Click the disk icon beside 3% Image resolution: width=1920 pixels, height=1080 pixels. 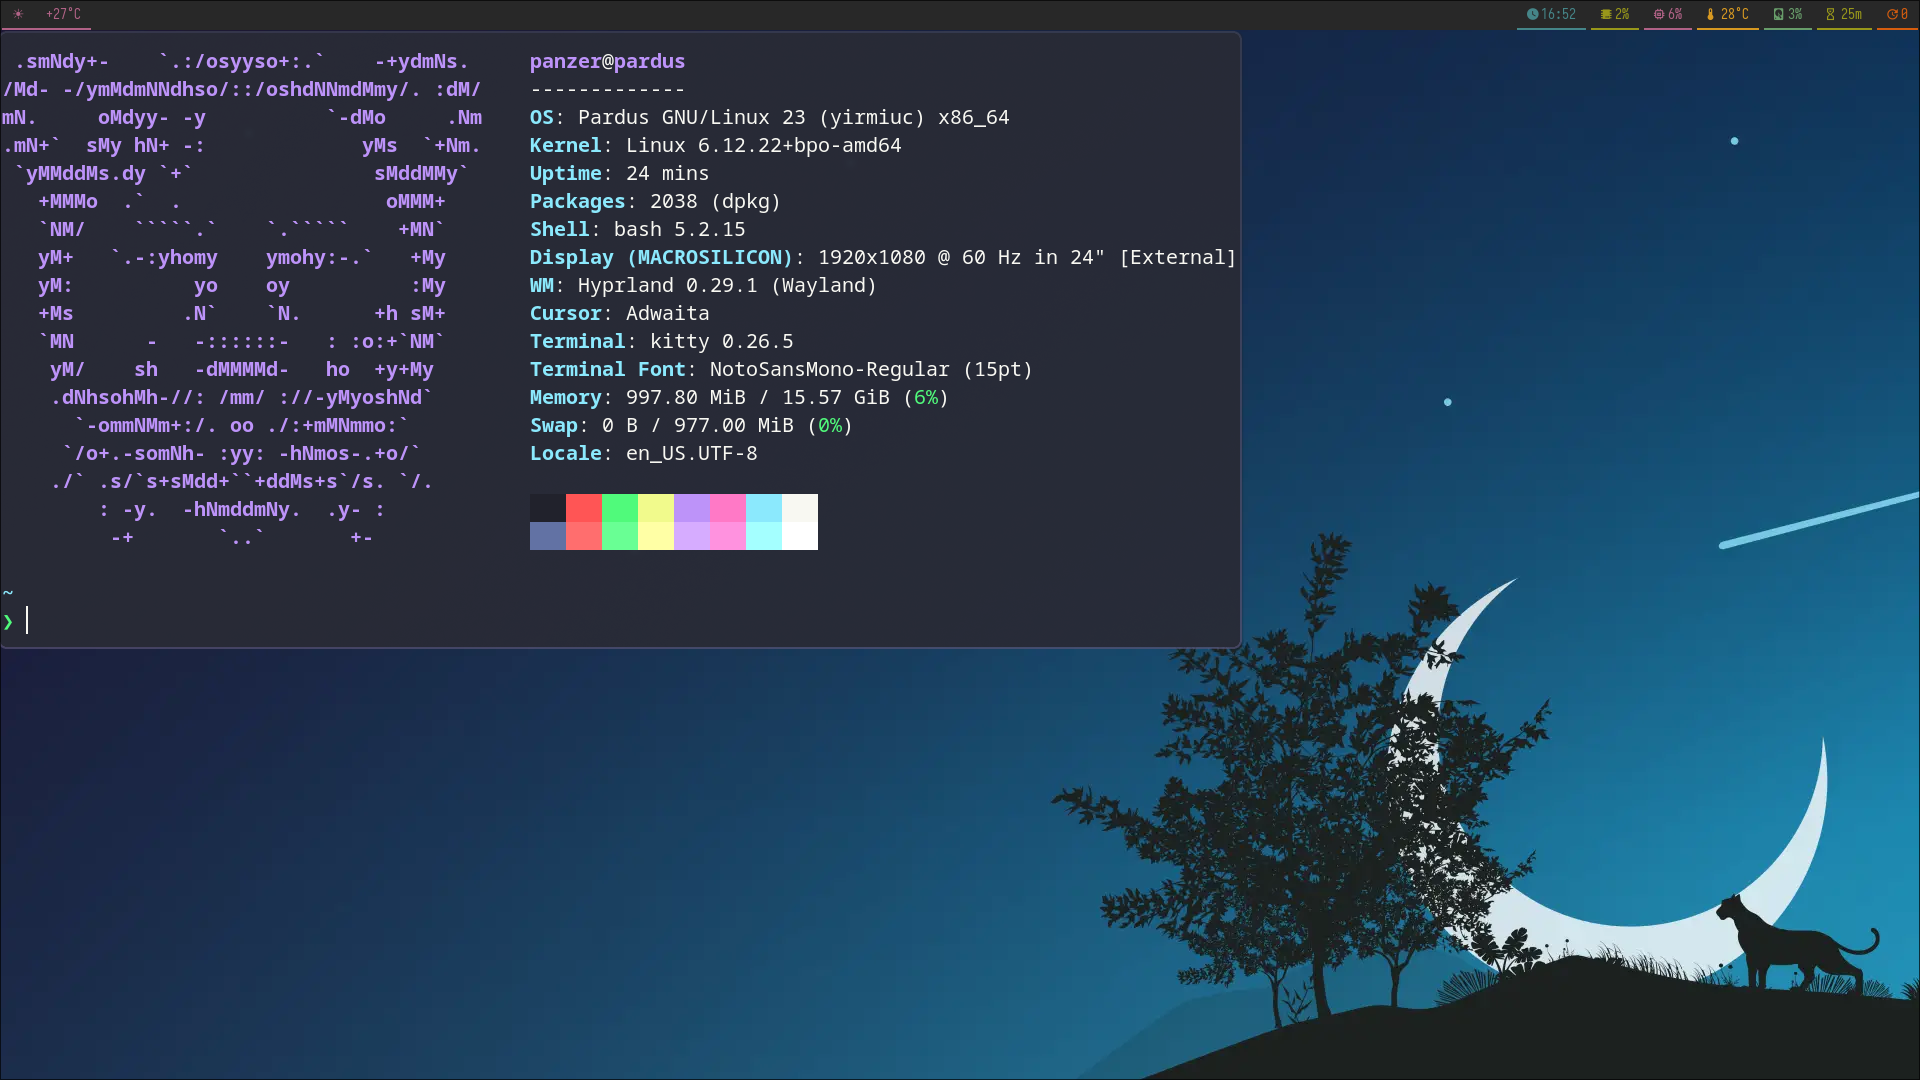(x=1779, y=14)
